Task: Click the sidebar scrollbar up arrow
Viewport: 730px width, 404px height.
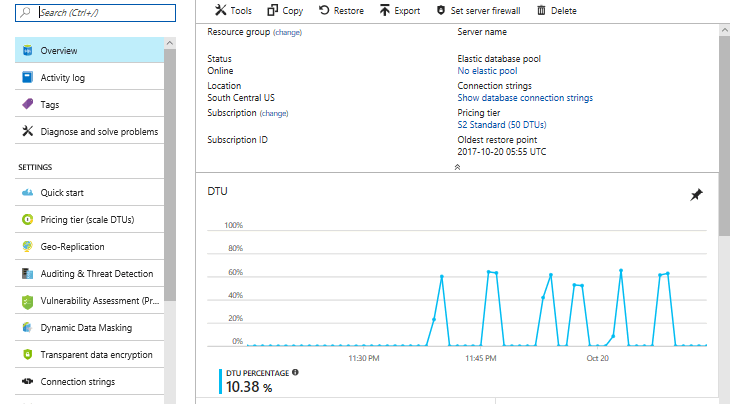Action: point(170,43)
